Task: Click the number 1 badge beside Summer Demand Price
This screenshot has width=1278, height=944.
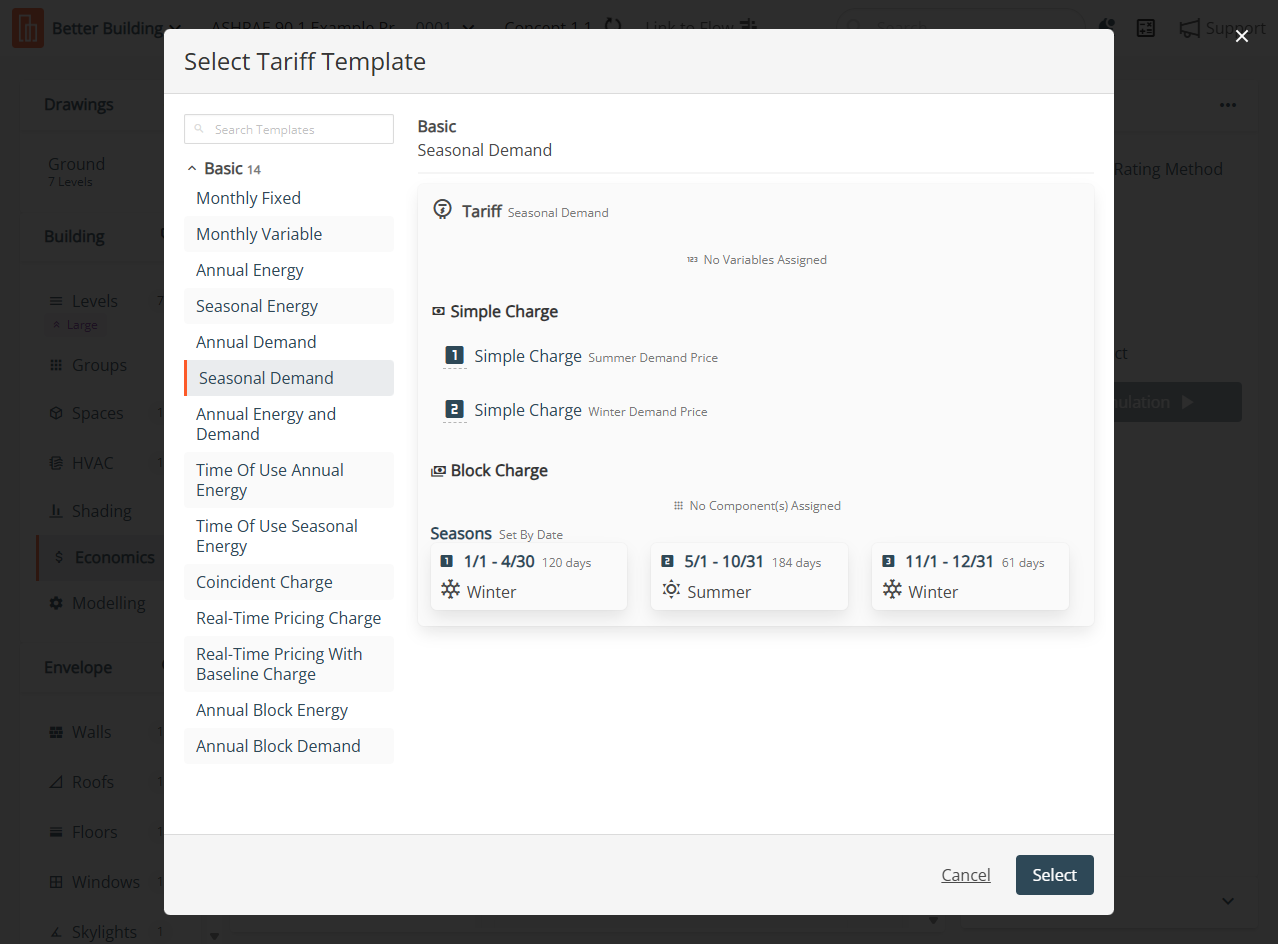Action: click(454, 356)
